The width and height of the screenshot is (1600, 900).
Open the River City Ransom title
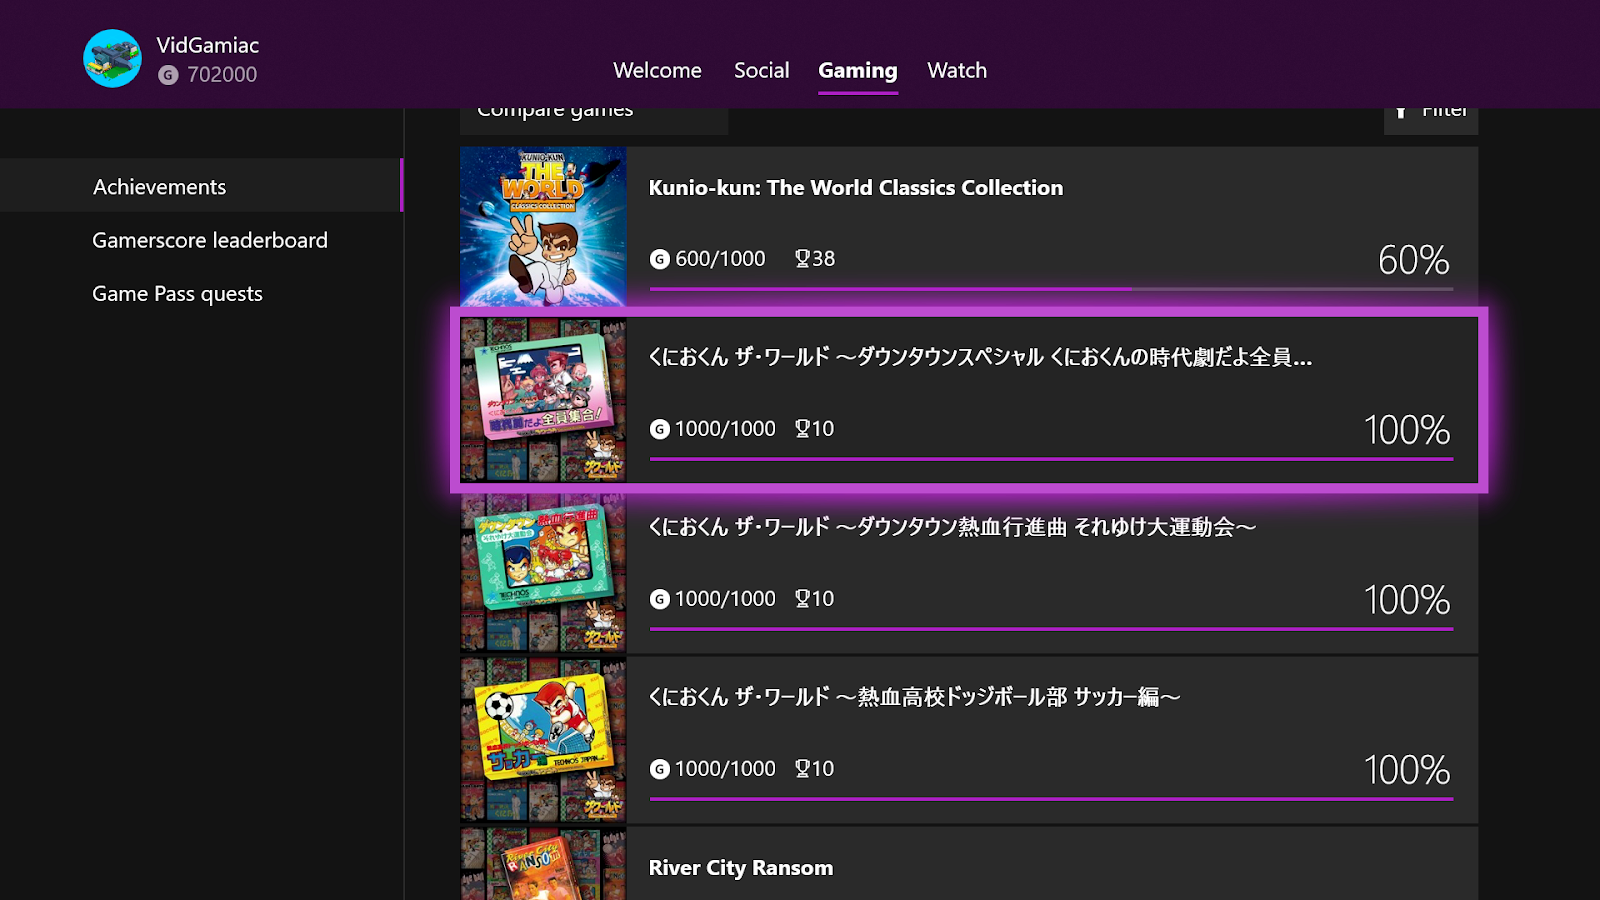click(x=741, y=868)
